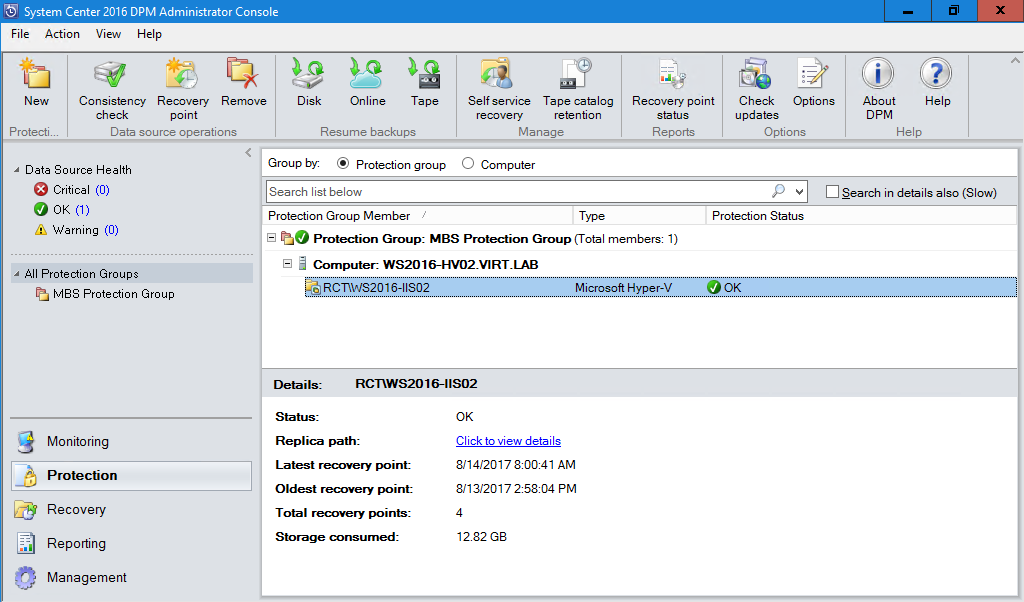Viewport: 1024px width, 602px height.
Task: Click the 8/14/2017 8:00:41 AM value
Action: coord(516,465)
